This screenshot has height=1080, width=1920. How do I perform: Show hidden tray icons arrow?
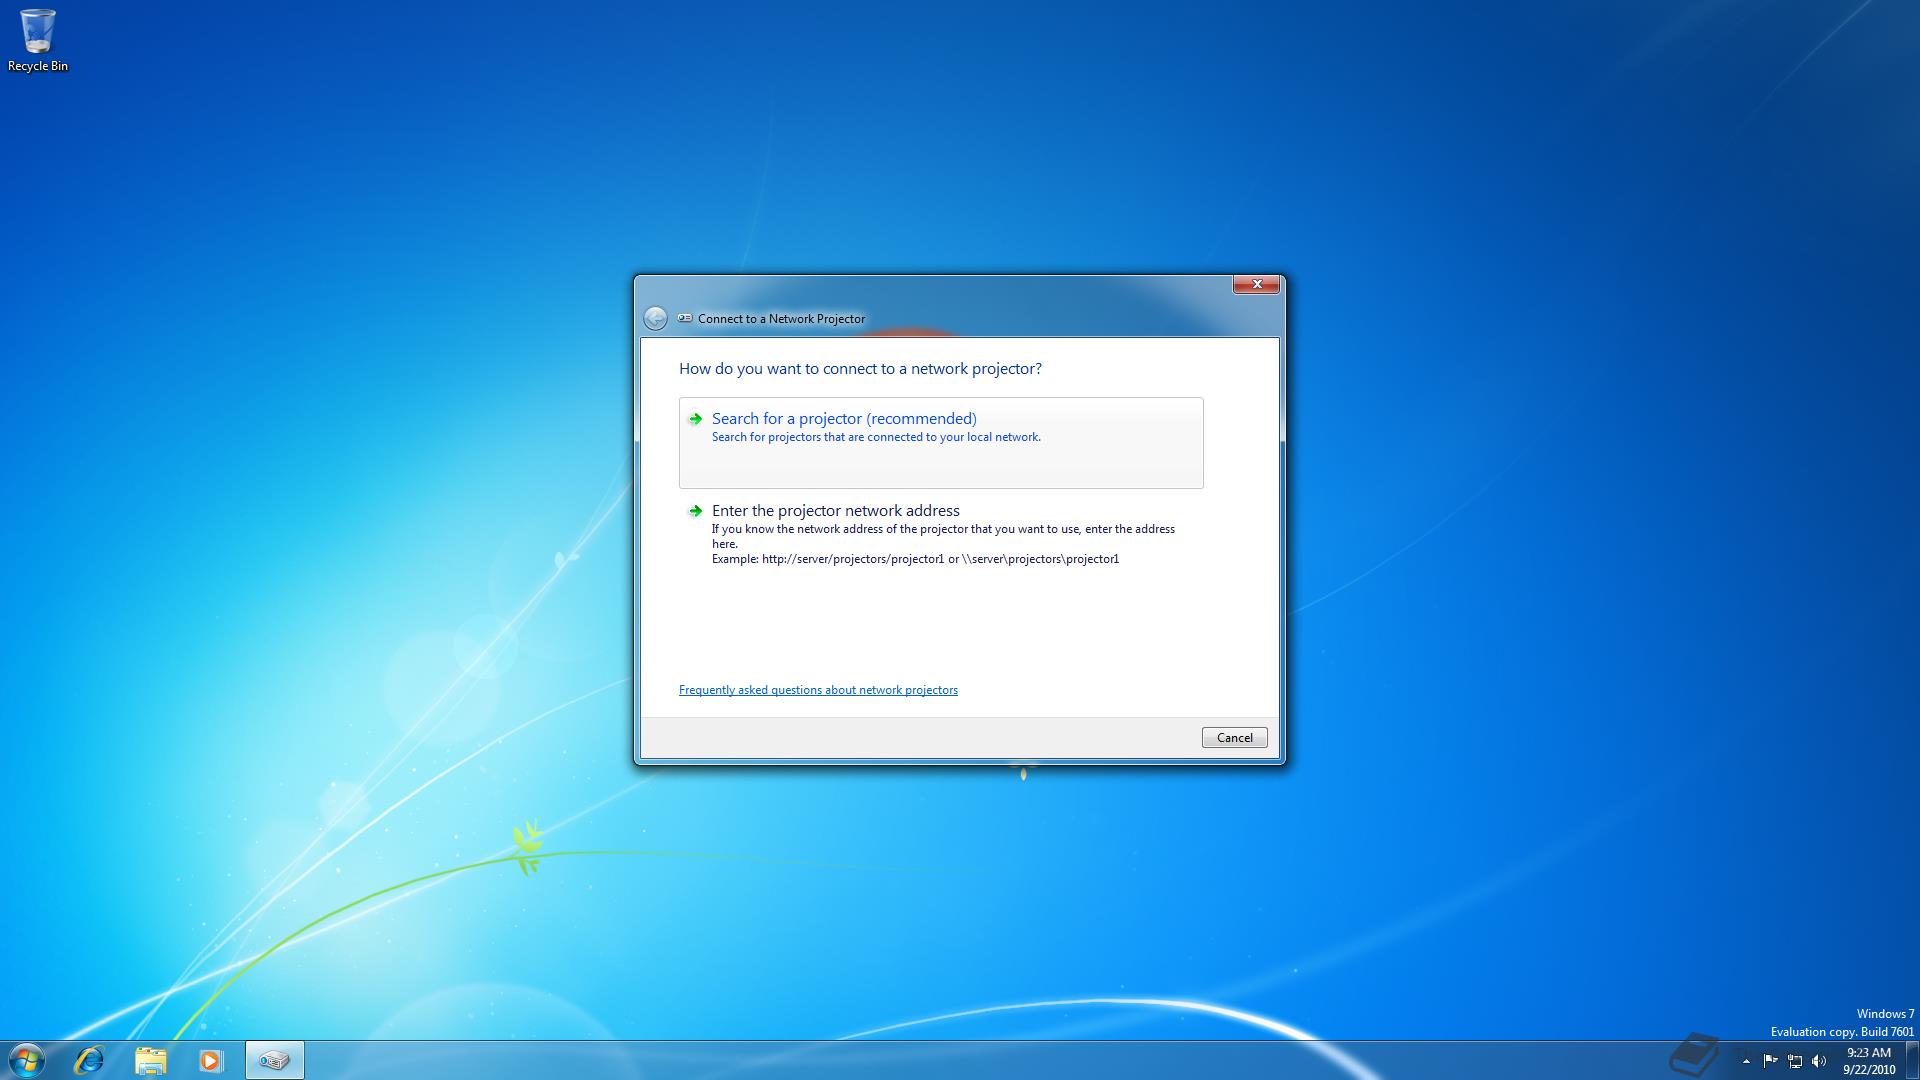click(x=1746, y=1061)
